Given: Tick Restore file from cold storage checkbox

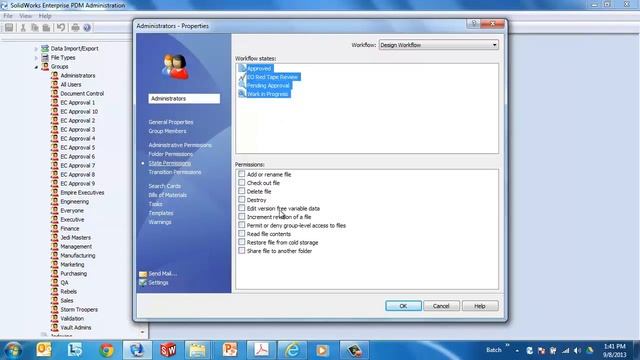Looking at the screenshot, I should point(242,242).
